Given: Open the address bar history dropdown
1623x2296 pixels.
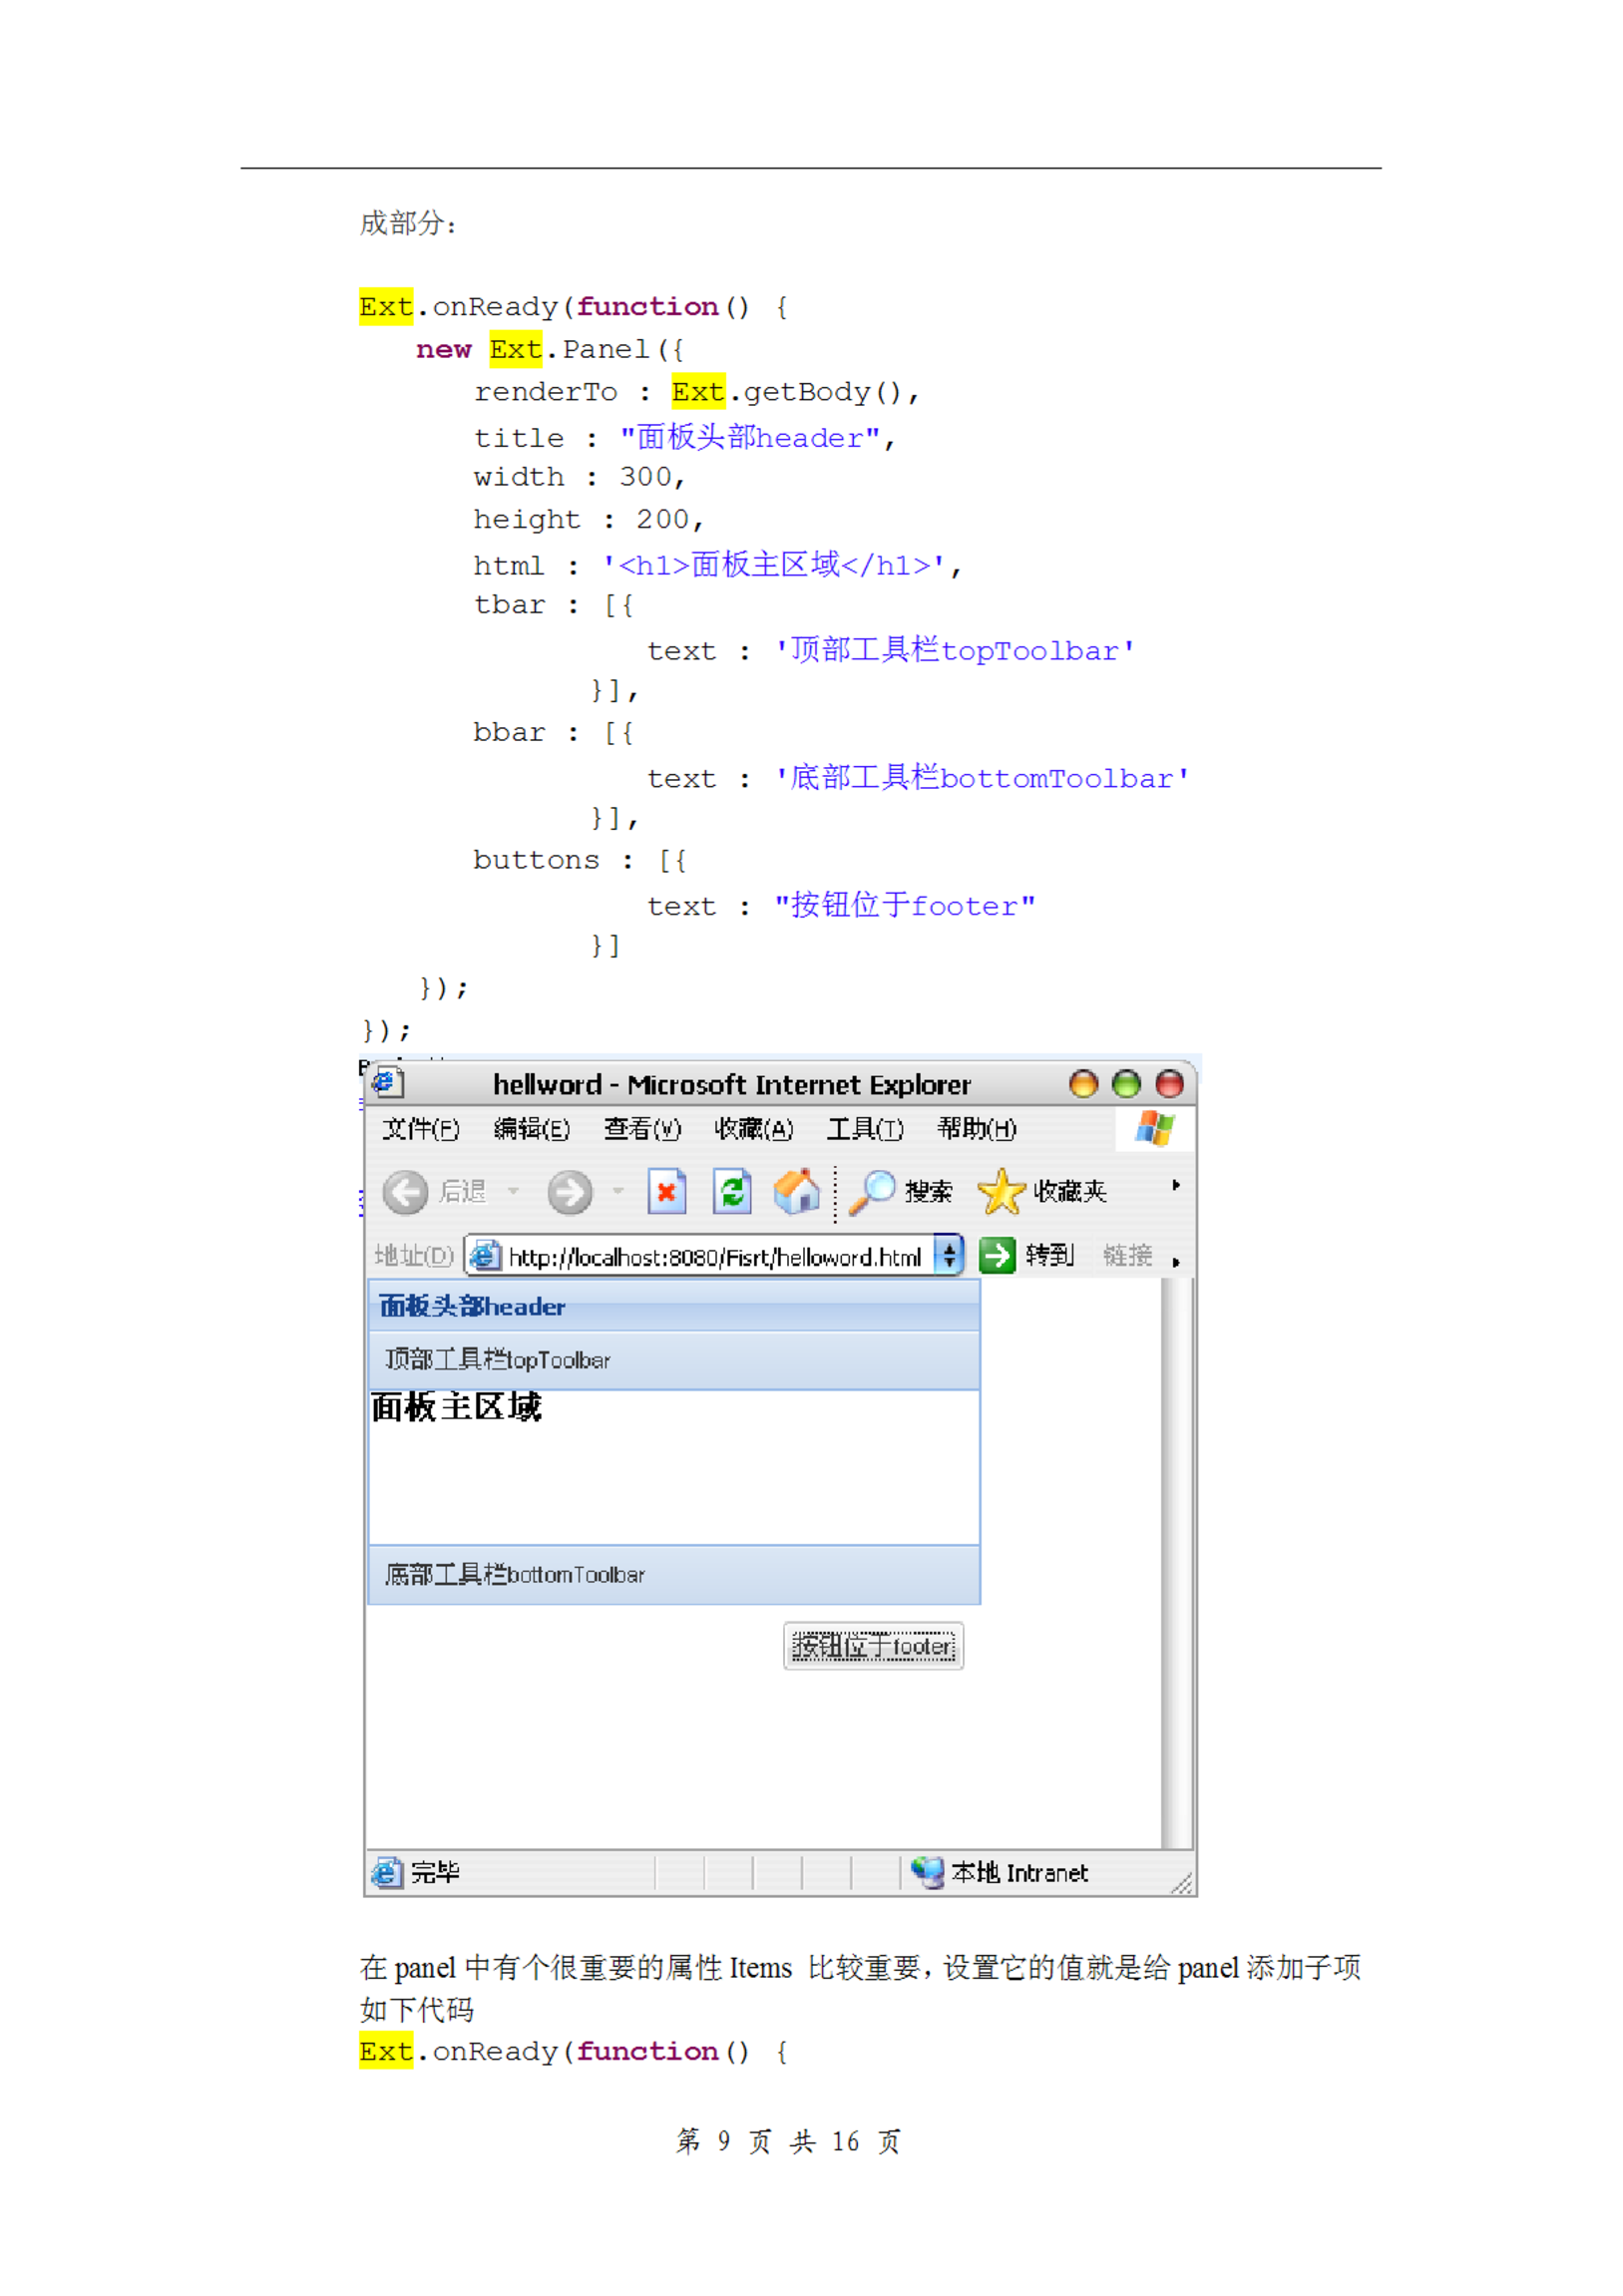Looking at the screenshot, I should click(949, 1255).
